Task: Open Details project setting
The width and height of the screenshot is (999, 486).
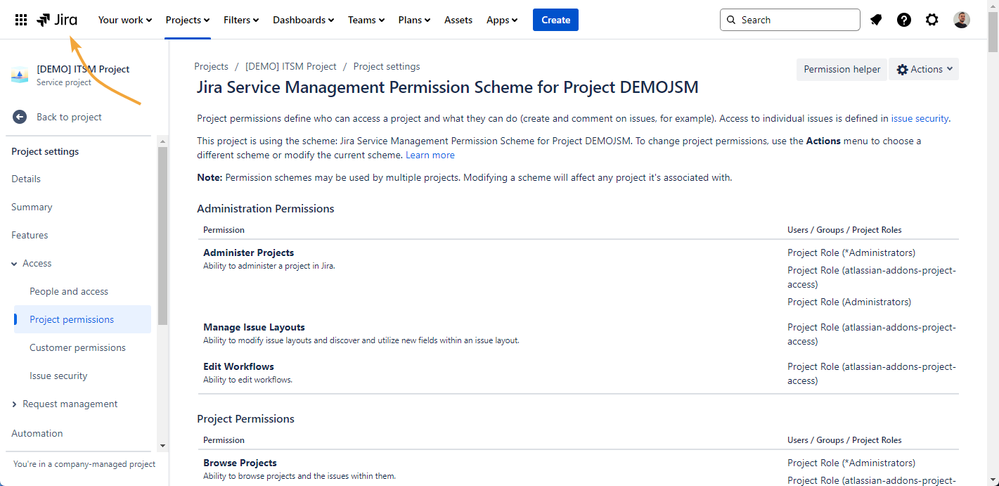Action: tap(26, 179)
